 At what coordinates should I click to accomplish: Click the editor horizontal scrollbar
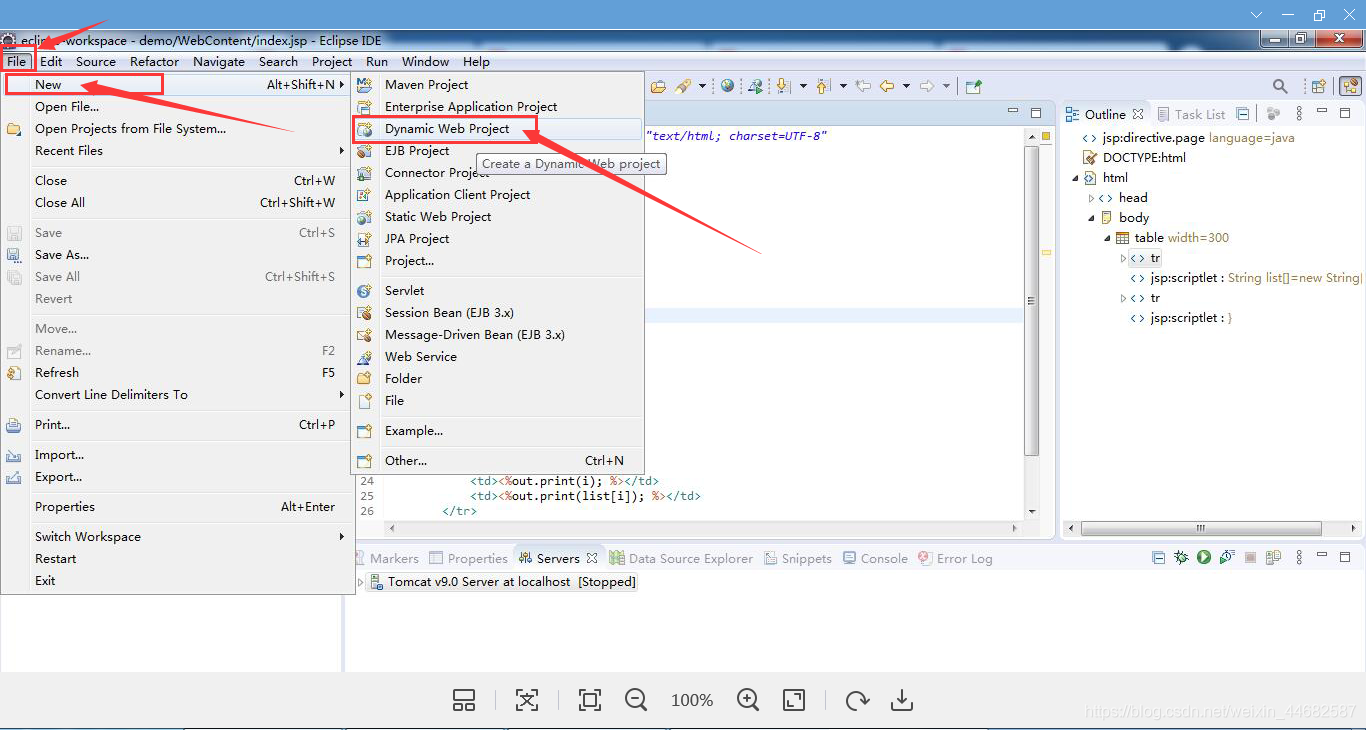[x=703, y=528]
